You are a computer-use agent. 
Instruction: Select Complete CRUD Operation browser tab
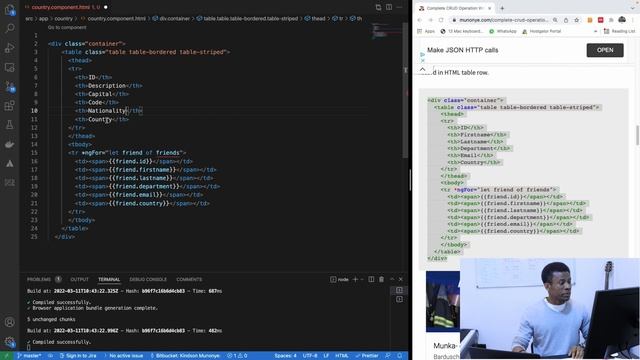[455, 8]
